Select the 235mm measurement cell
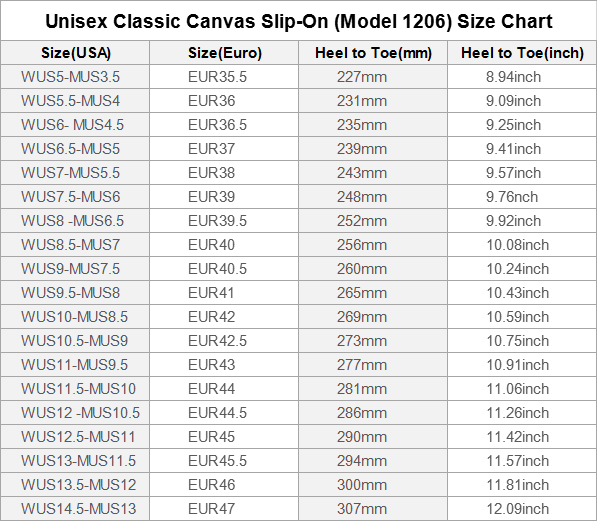The height and width of the screenshot is (521, 597). click(x=373, y=125)
